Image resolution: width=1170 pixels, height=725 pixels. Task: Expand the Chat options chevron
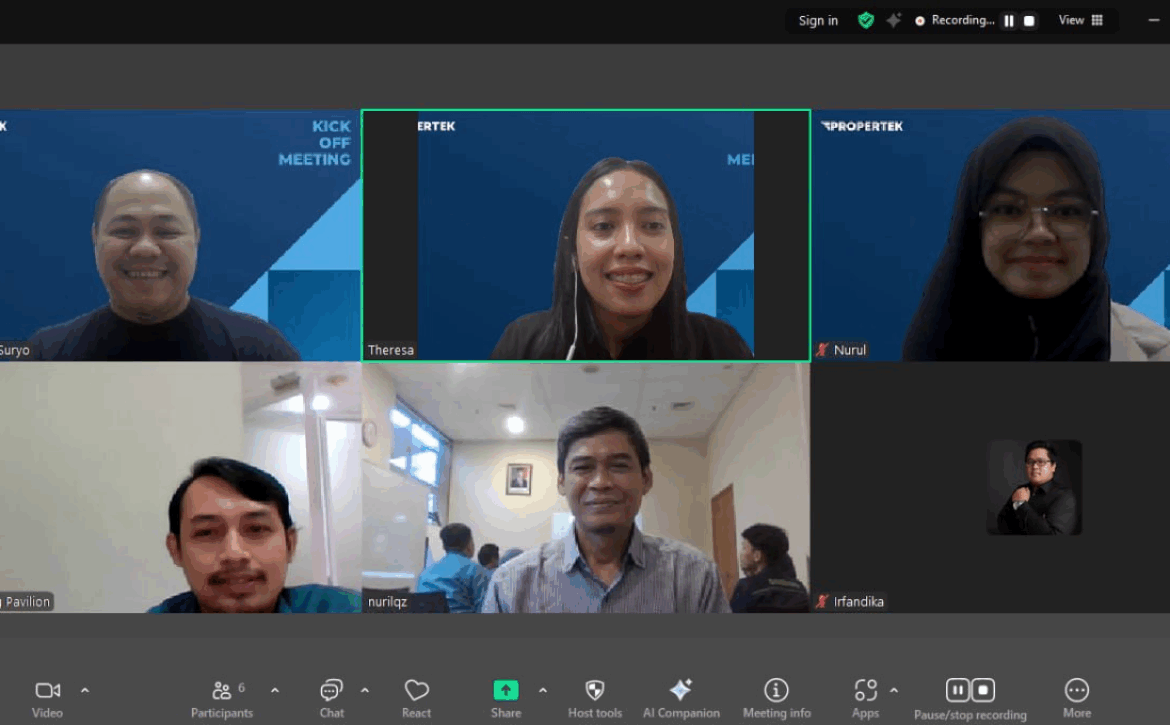365,690
